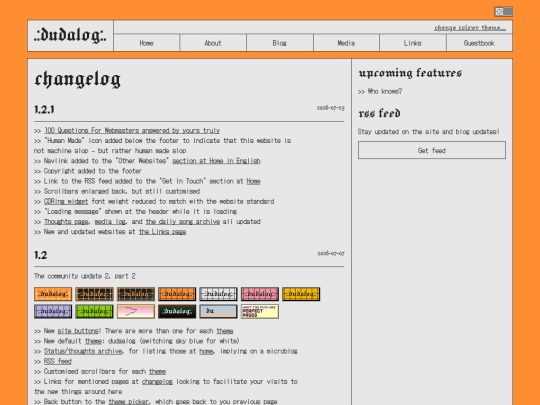The width and height of the screenshot is (540, 405).
Task: Go to the Home nav tab
Action: coord(146,43)
